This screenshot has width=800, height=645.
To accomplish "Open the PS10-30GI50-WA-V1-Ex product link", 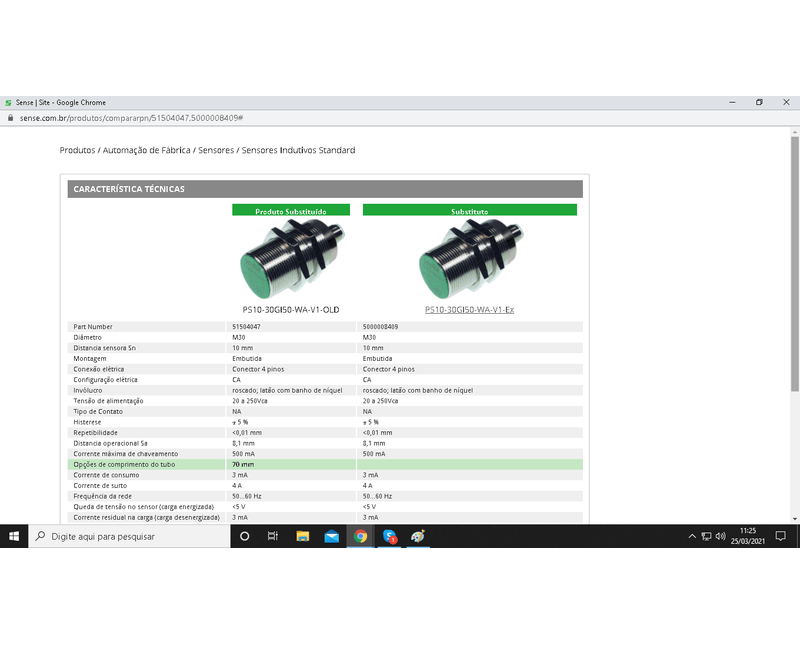I will click(x=469, y=310).
